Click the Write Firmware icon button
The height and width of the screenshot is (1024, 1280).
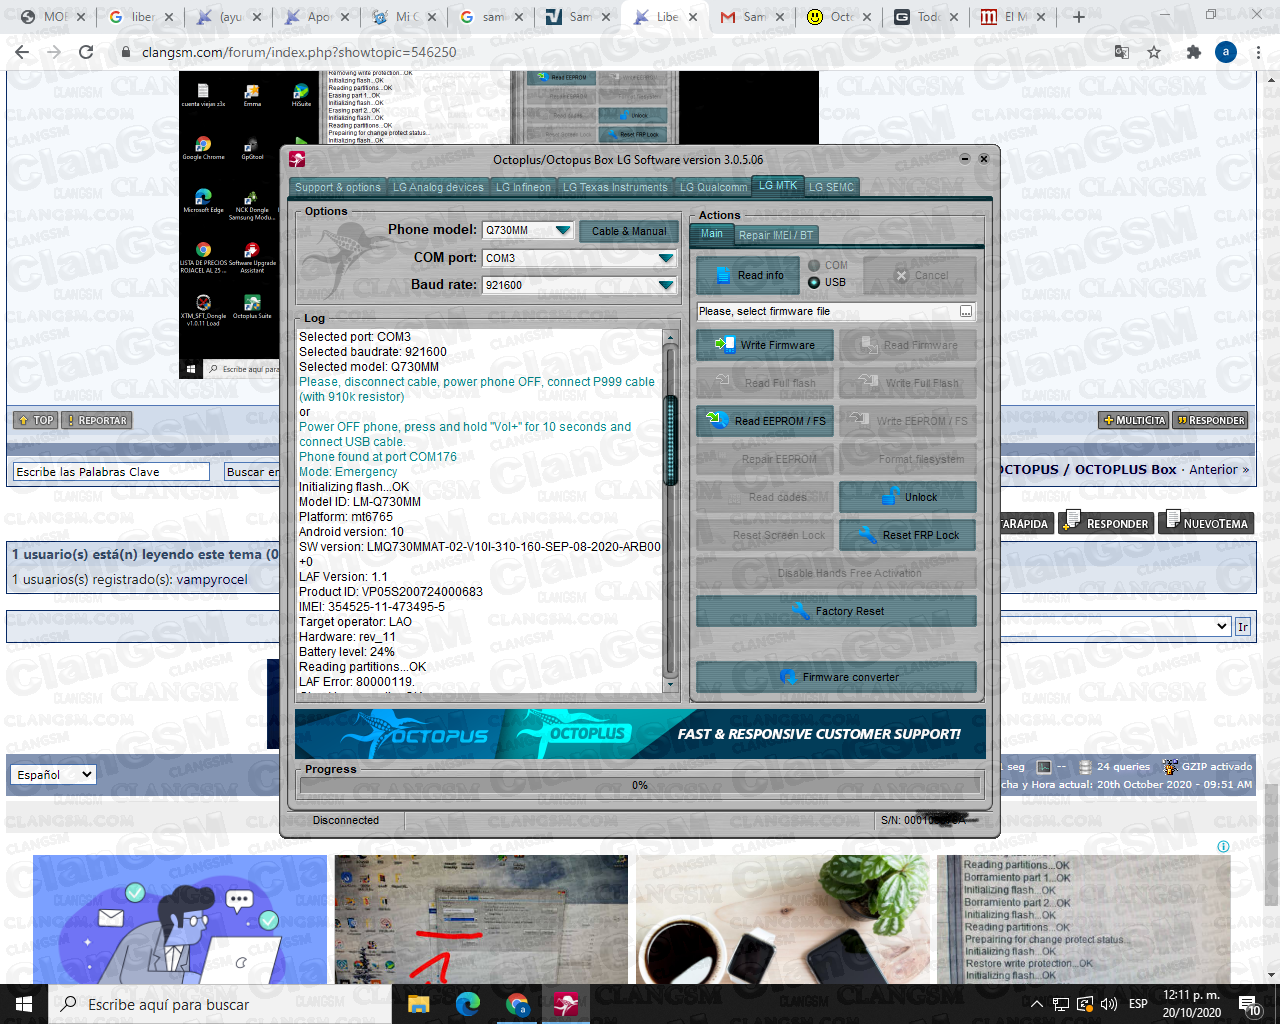[x=765, y=345]
